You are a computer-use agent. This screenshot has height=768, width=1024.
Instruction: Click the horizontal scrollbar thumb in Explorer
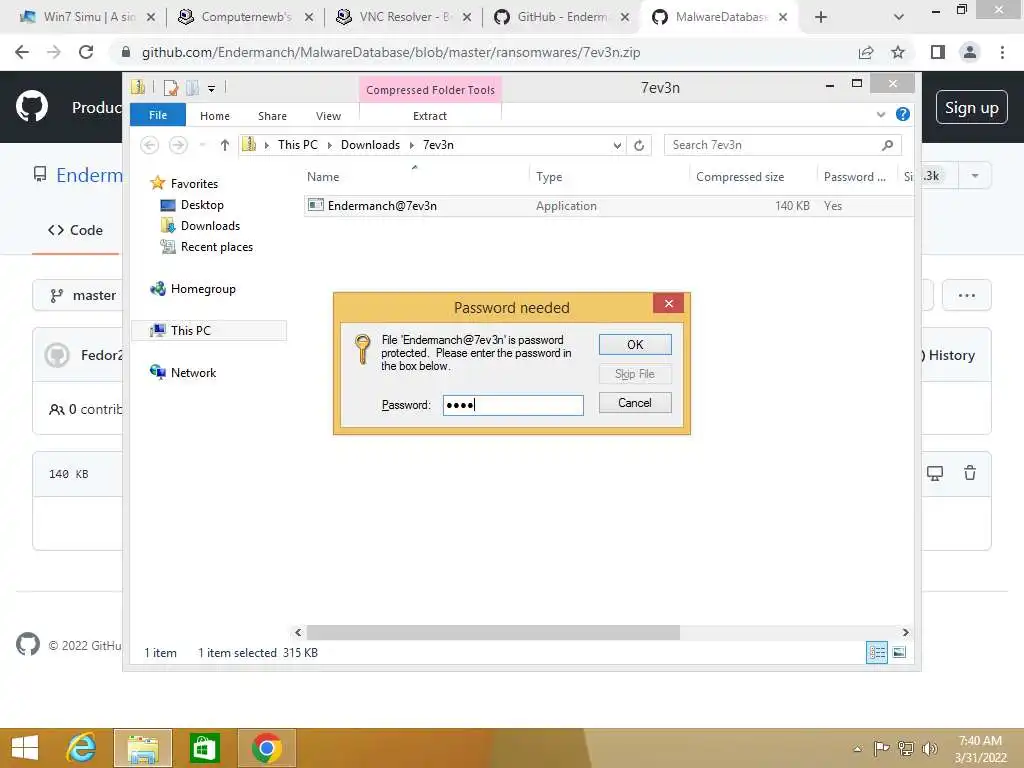pyautogui.click(x=493, y=632)
